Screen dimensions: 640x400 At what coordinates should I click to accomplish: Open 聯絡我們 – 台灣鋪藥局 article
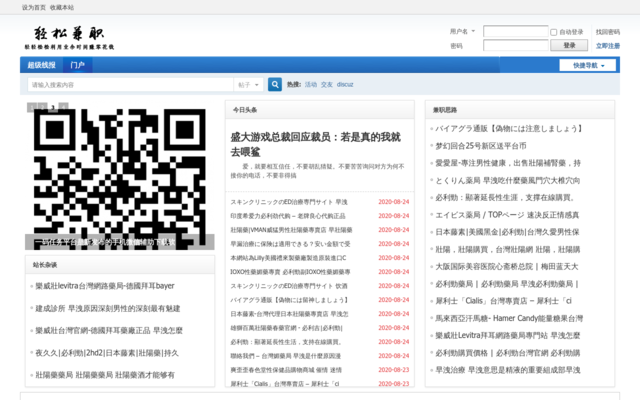tap(286, 356)
